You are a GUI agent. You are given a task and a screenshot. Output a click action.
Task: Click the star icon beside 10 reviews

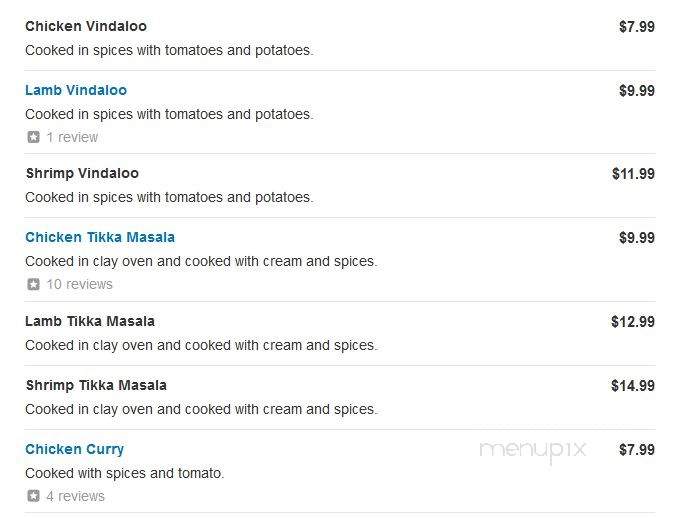34,284
